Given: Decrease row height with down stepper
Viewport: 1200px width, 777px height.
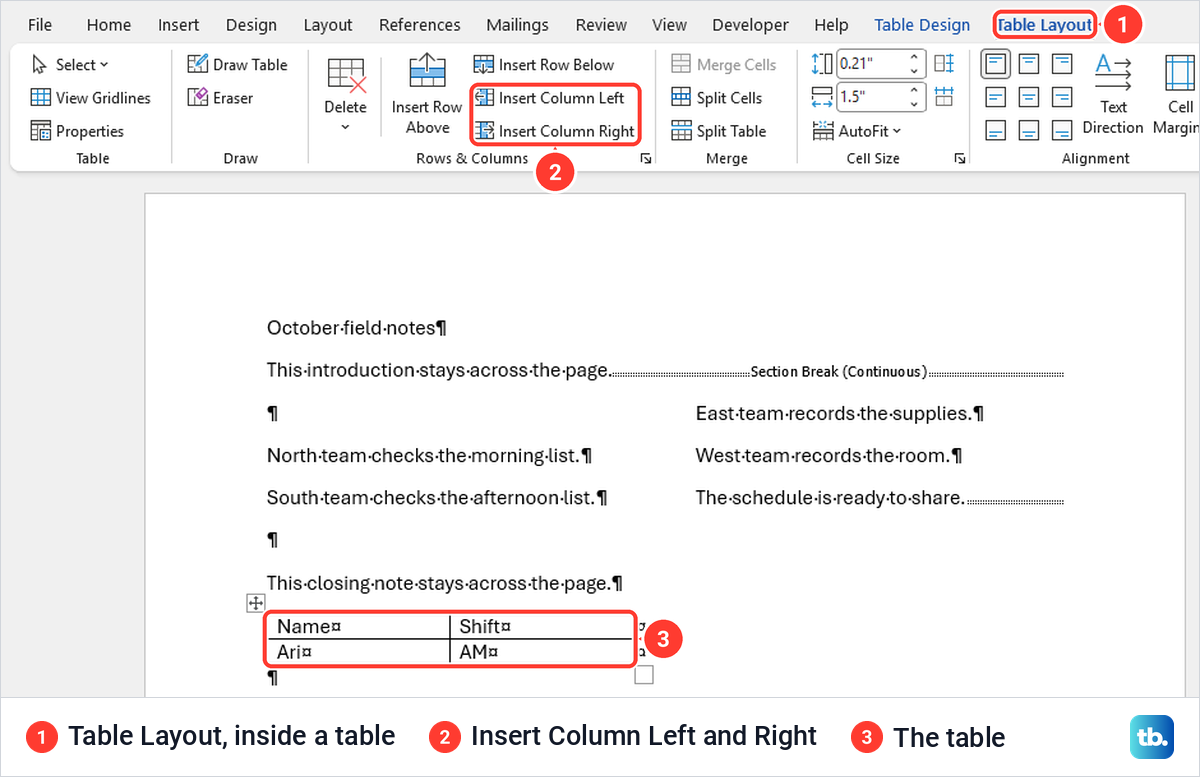Looking at the screenshot, I should (914, 71).
